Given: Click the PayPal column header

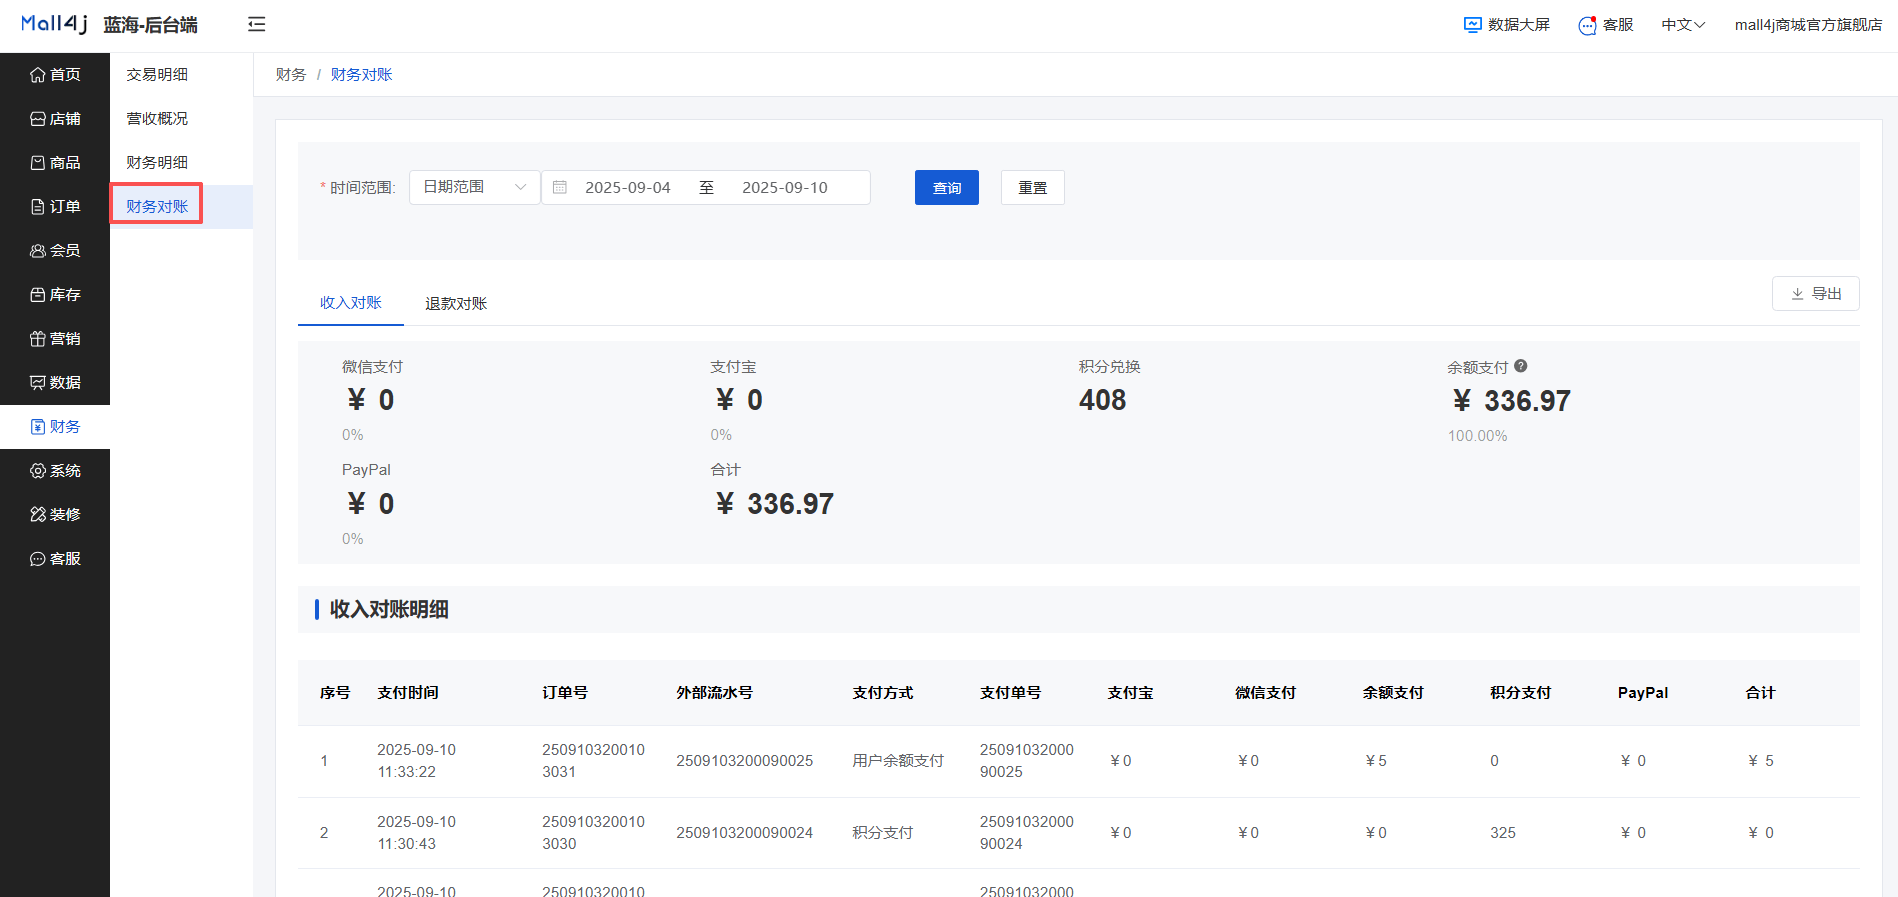Looking at the screenshot, I should [1643, 693].
